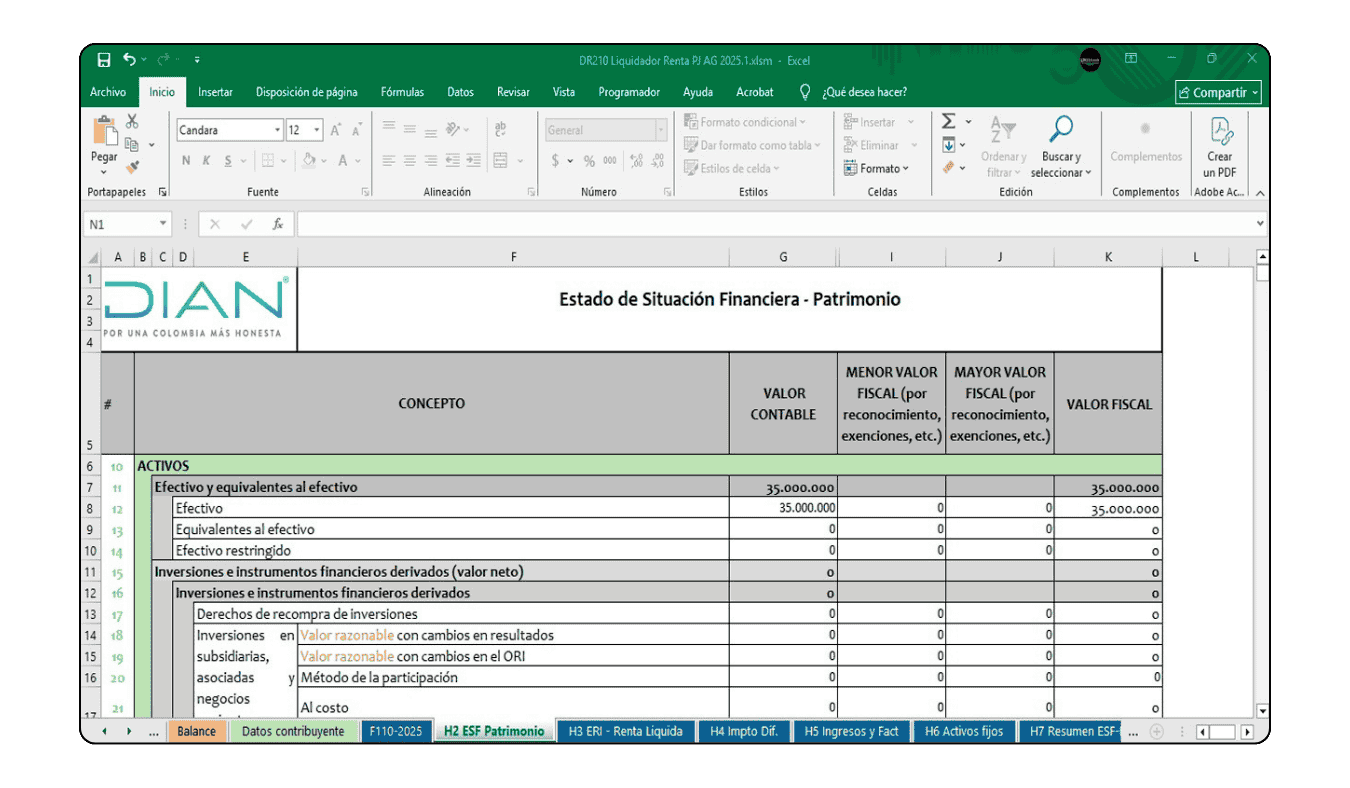Toggle bold with the N button

click(186, 161)
